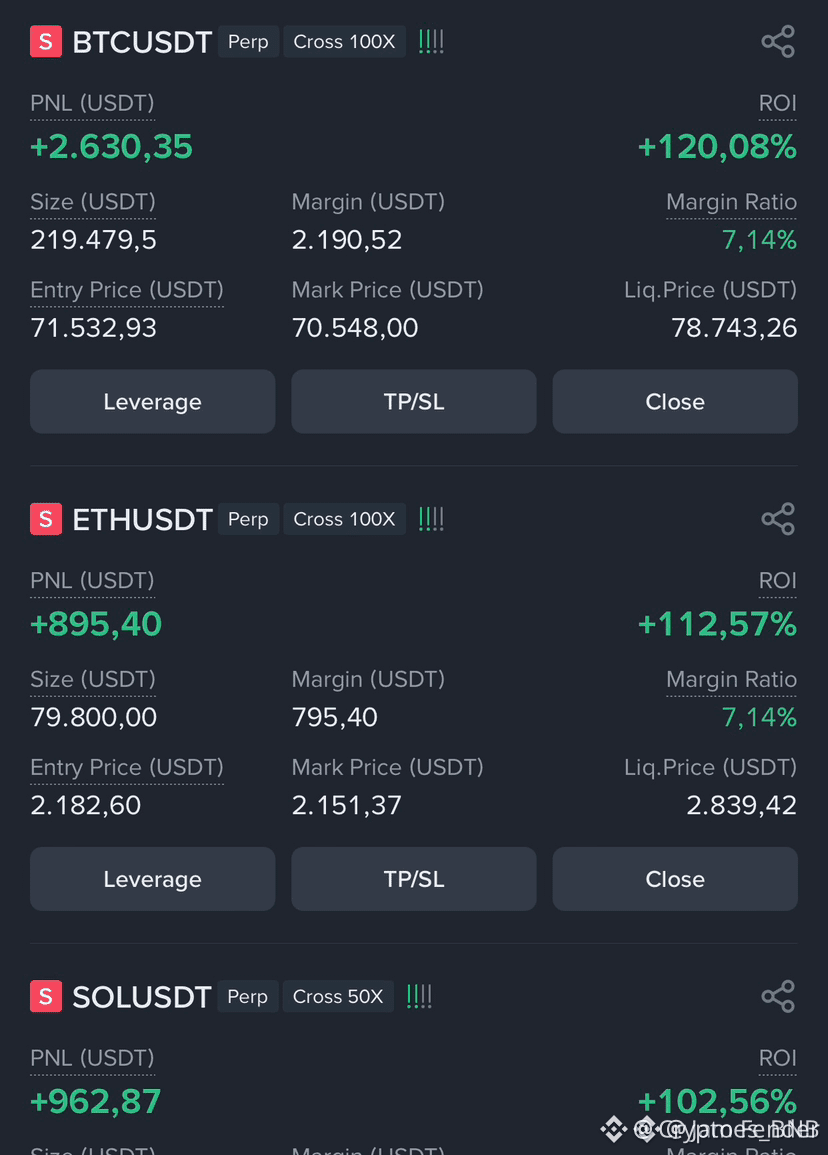Tap the Cross 100X tag on BTCUSDT
The width and height of the screenshot is (828, 1155).
[344, 42]
